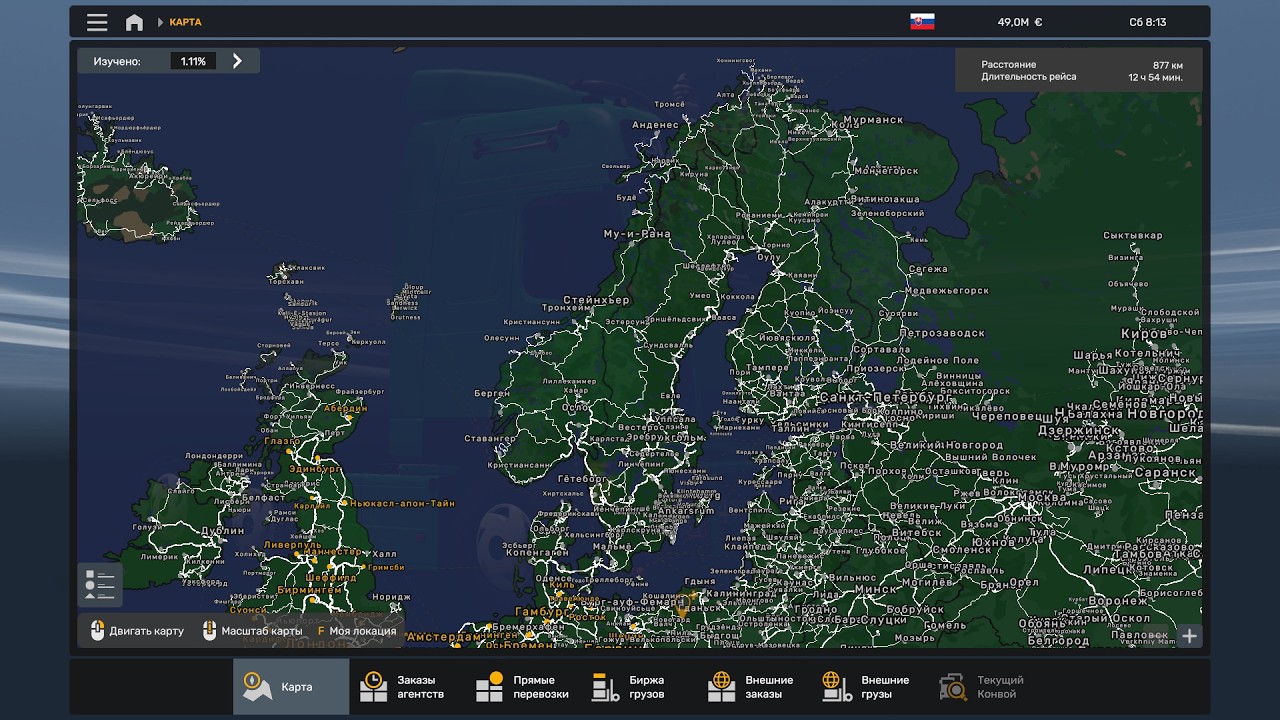The image size is (1280, 720).
Task: Select Берген on the map
Action: (x=492, y=394)
